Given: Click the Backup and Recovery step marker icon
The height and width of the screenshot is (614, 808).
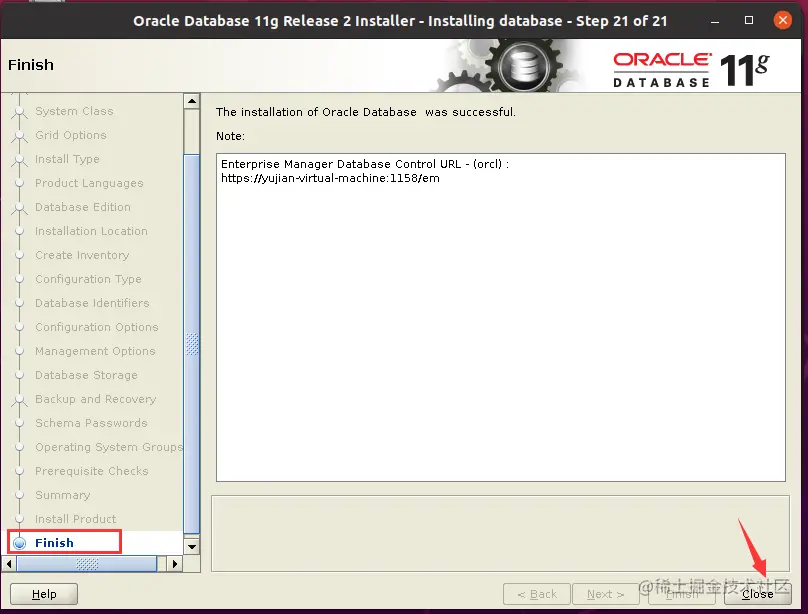Looking at the screenshot, I should [x=20, y=400].
